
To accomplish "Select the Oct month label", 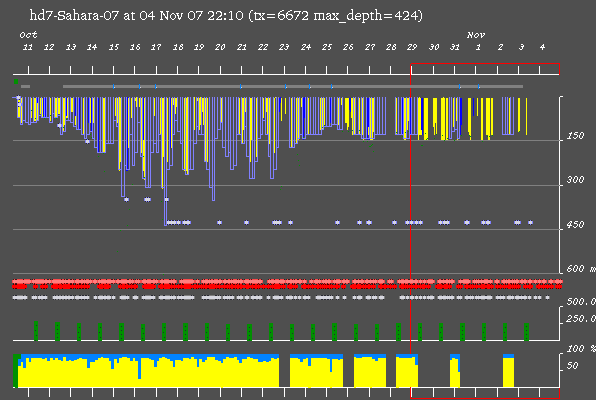I will tap(29, 35).
